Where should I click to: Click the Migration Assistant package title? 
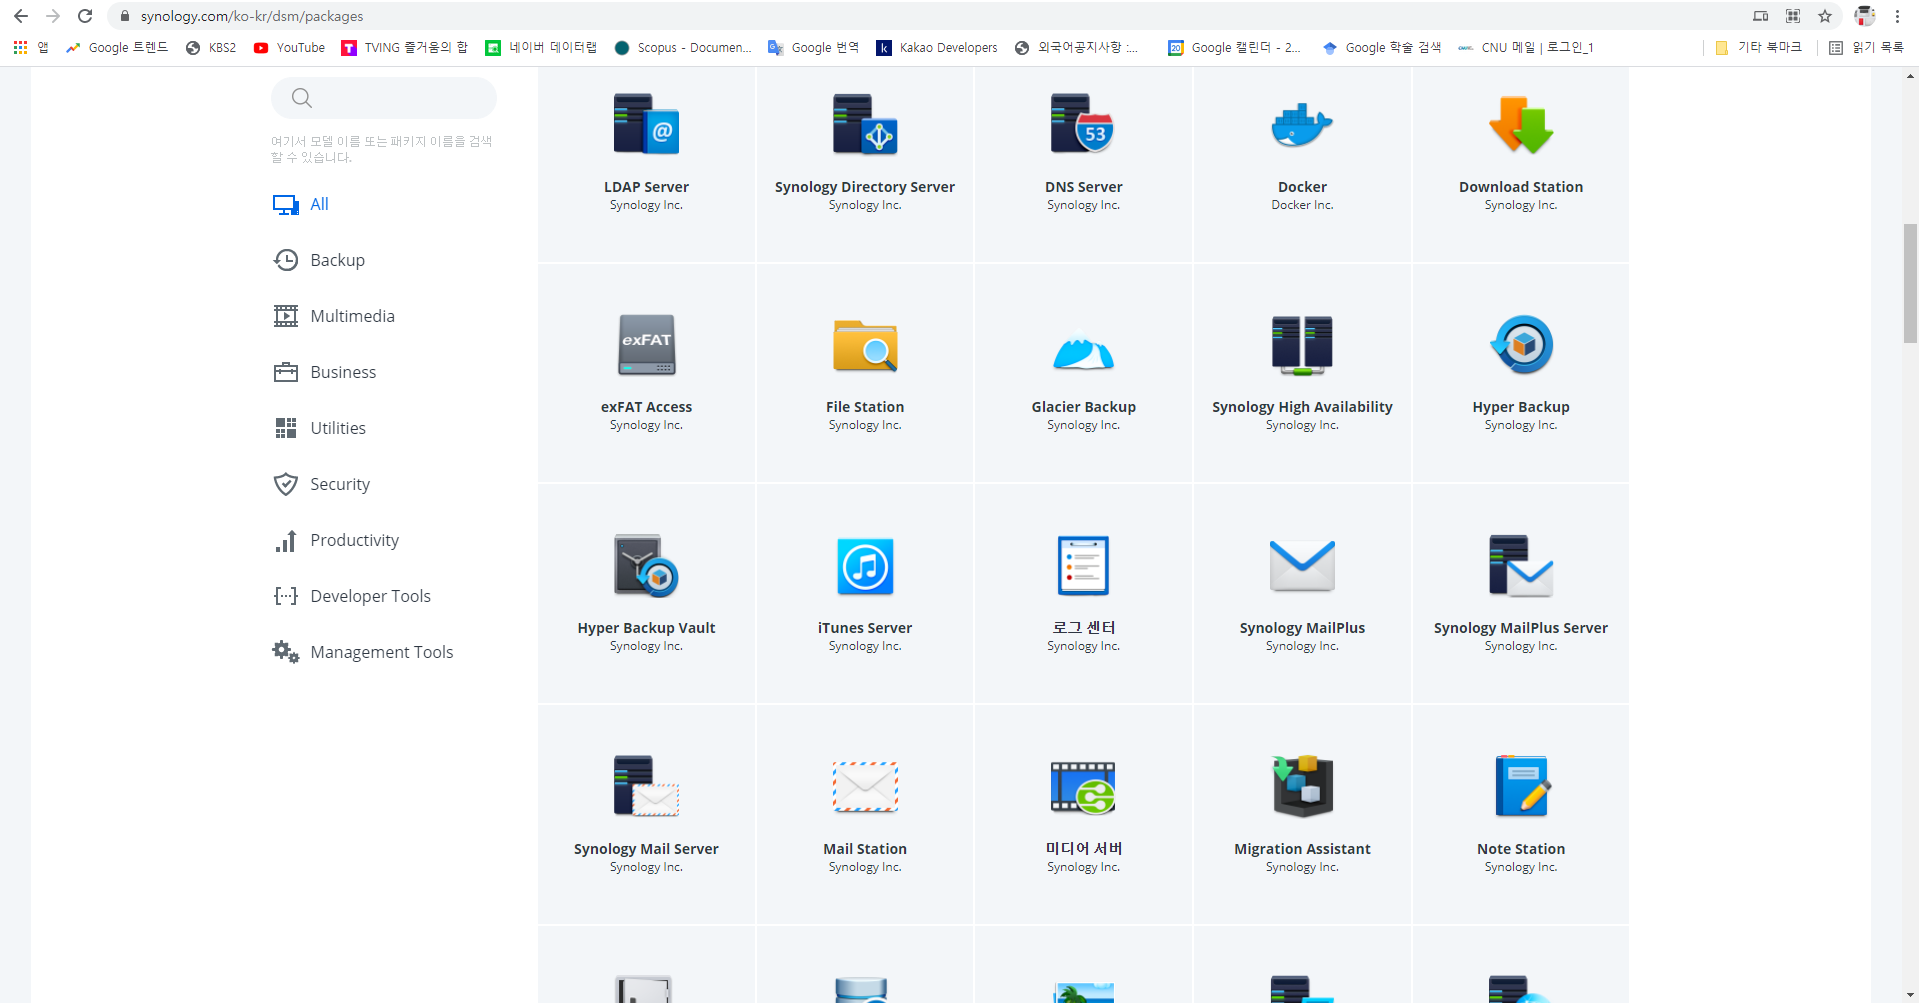(x=1302, y=849)
